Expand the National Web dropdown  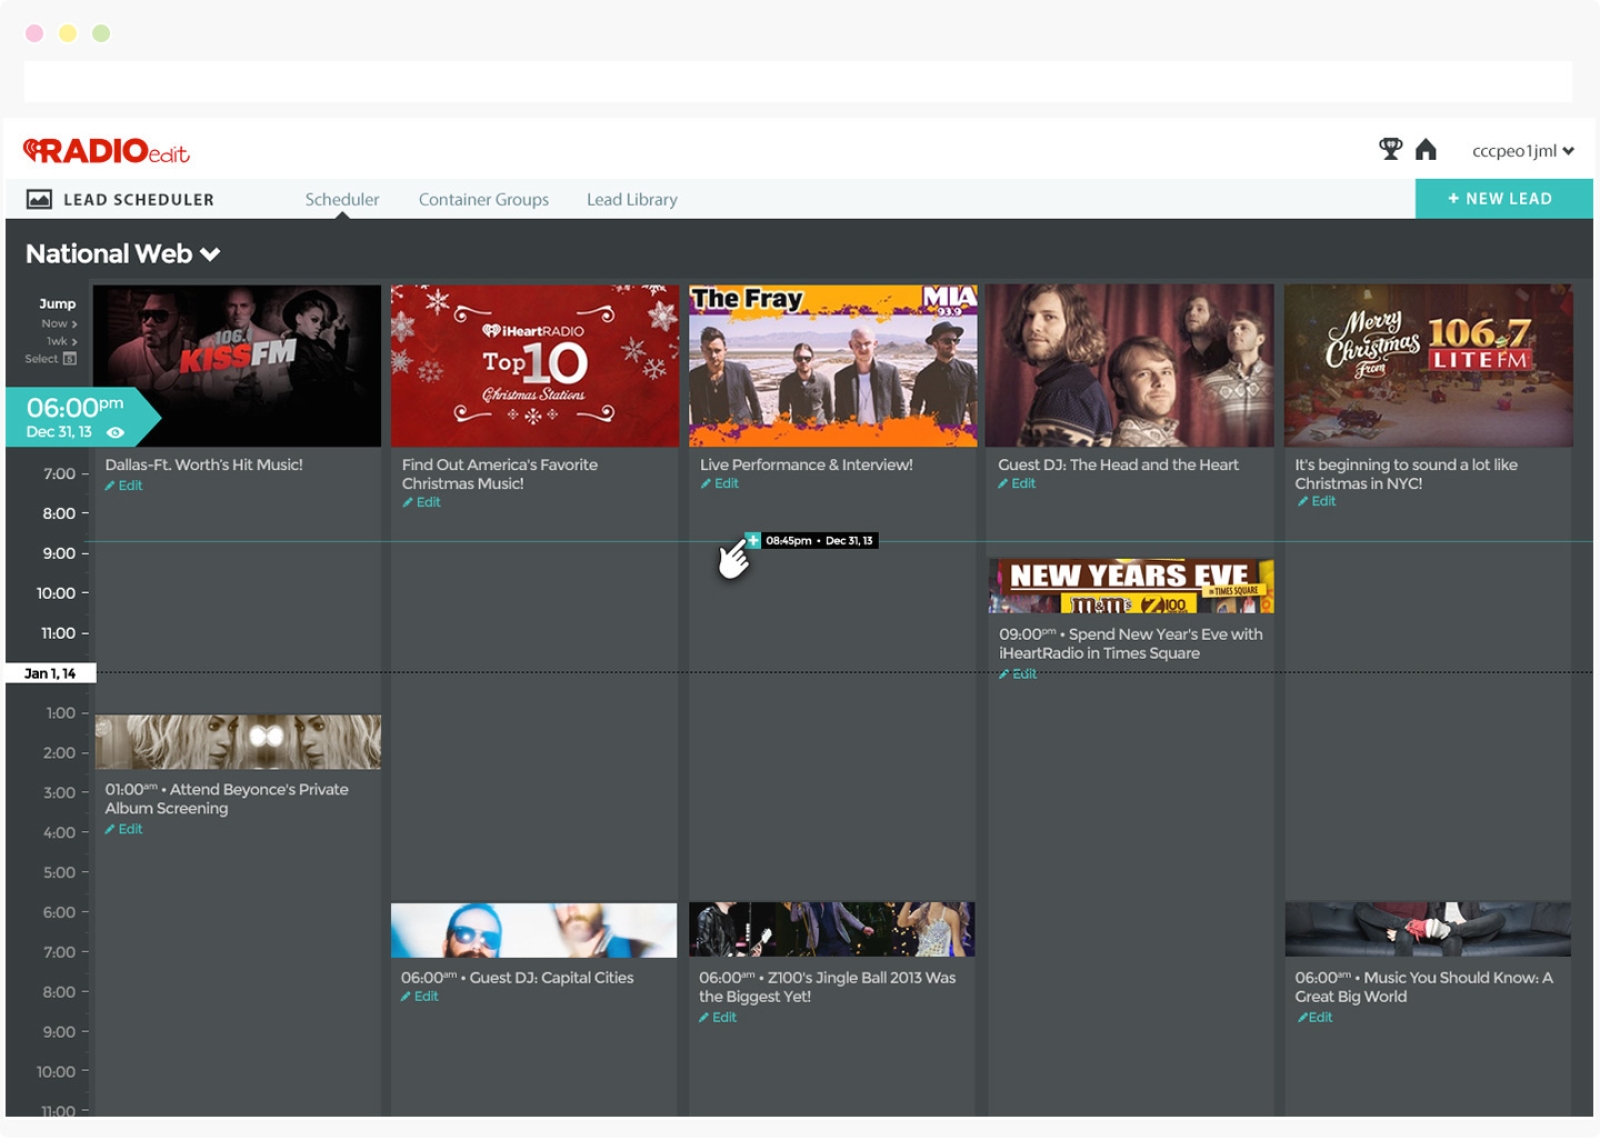pos(123,254)
